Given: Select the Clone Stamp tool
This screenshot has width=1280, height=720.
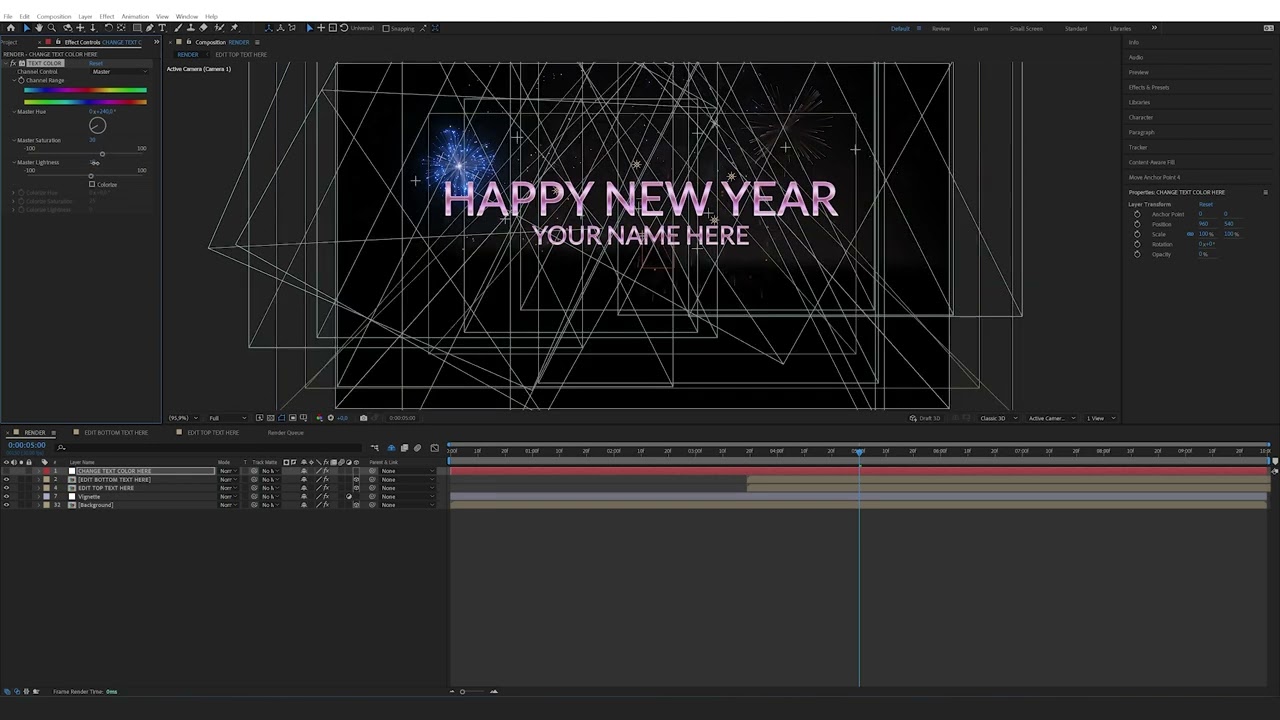Looking at the screenshot, I should pos(191,28).
